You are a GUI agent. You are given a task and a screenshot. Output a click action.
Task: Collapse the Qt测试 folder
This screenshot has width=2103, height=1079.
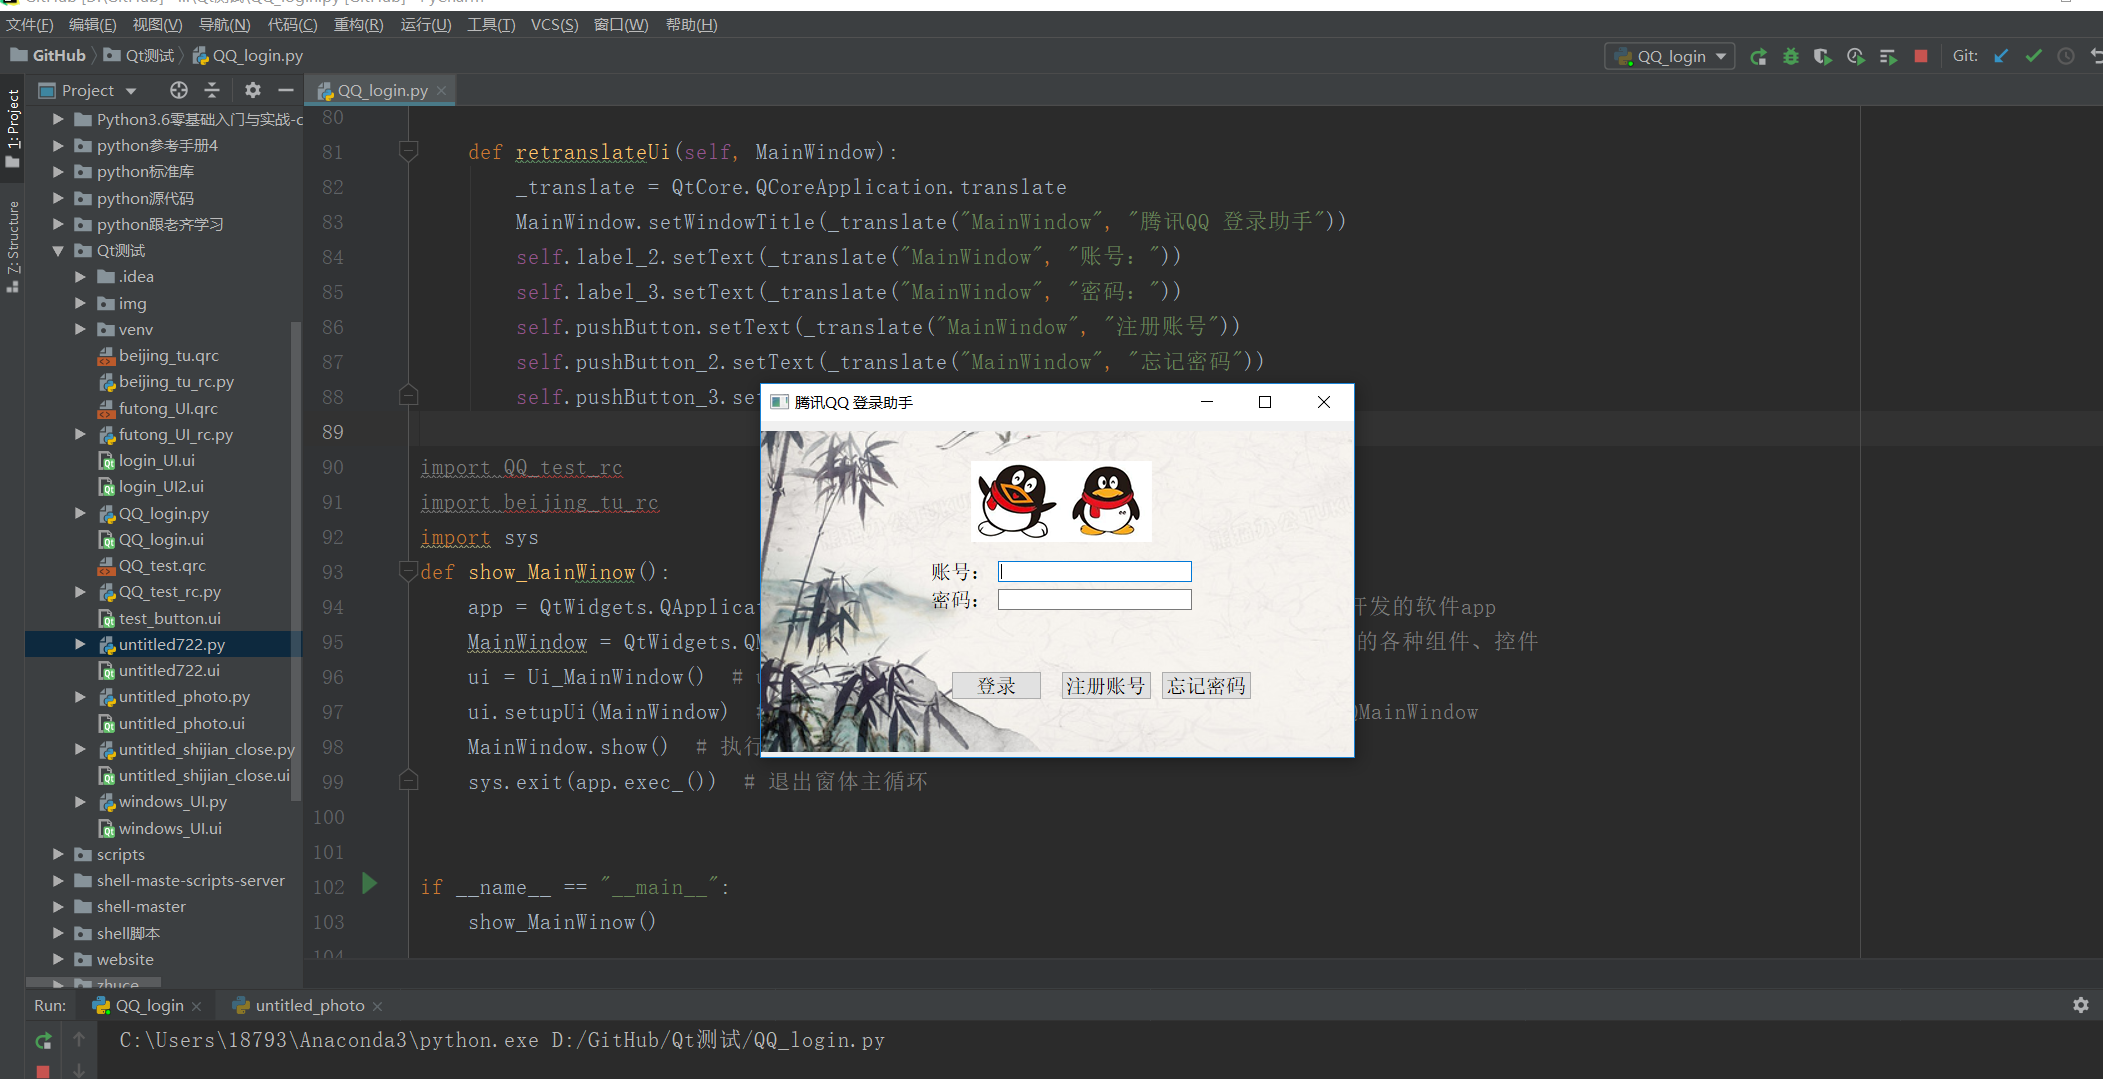(x=58, y=251)
